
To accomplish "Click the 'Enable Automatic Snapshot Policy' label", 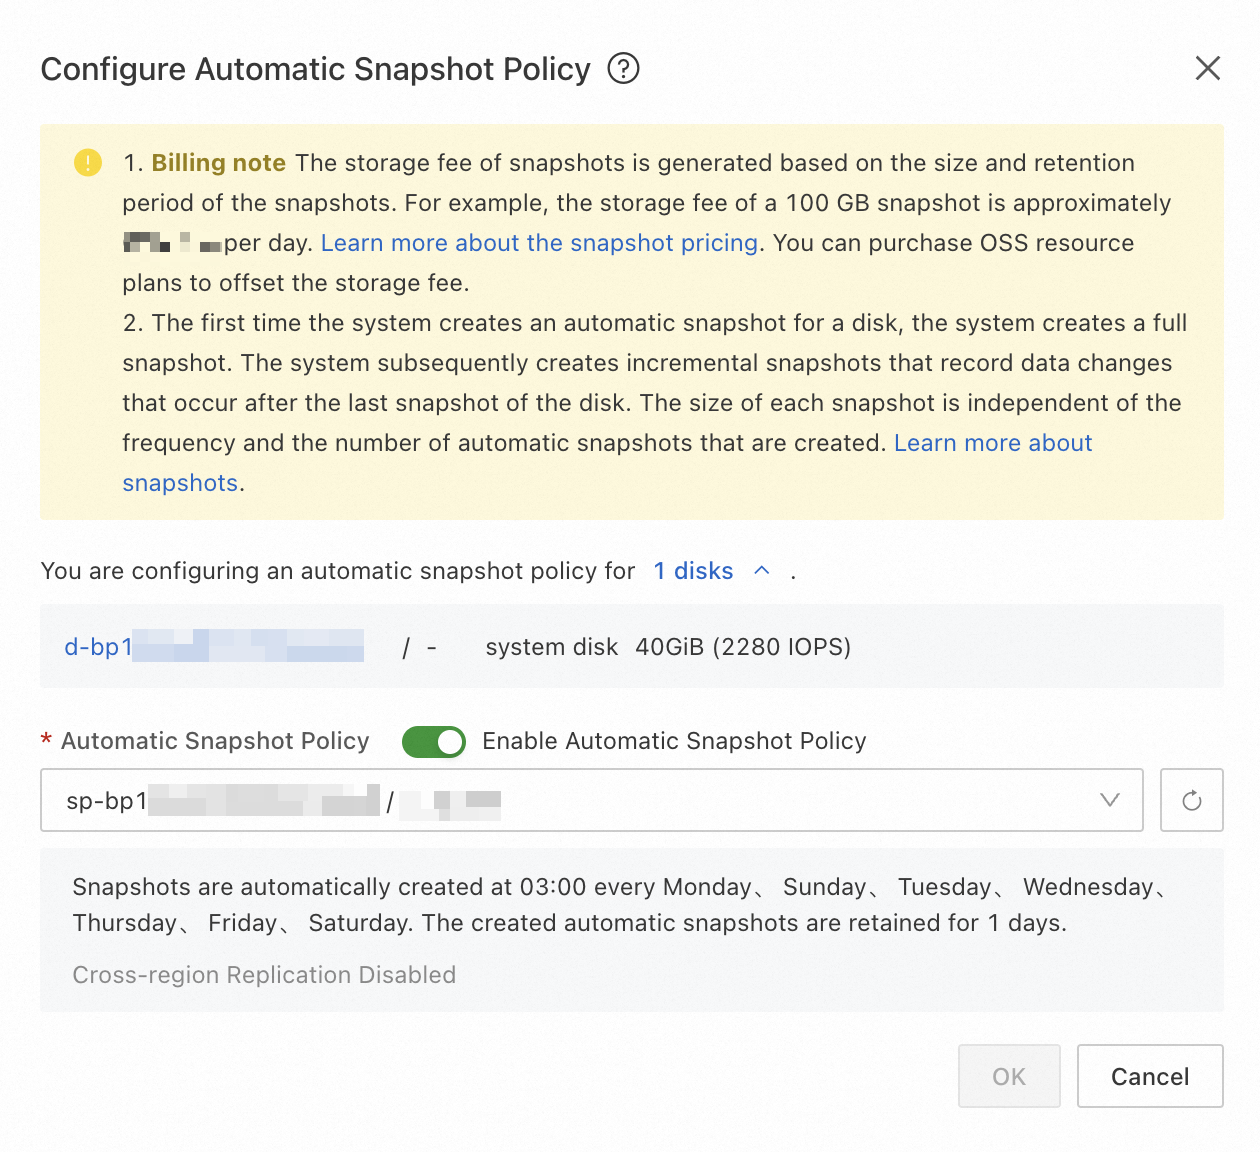I will 674,741.
